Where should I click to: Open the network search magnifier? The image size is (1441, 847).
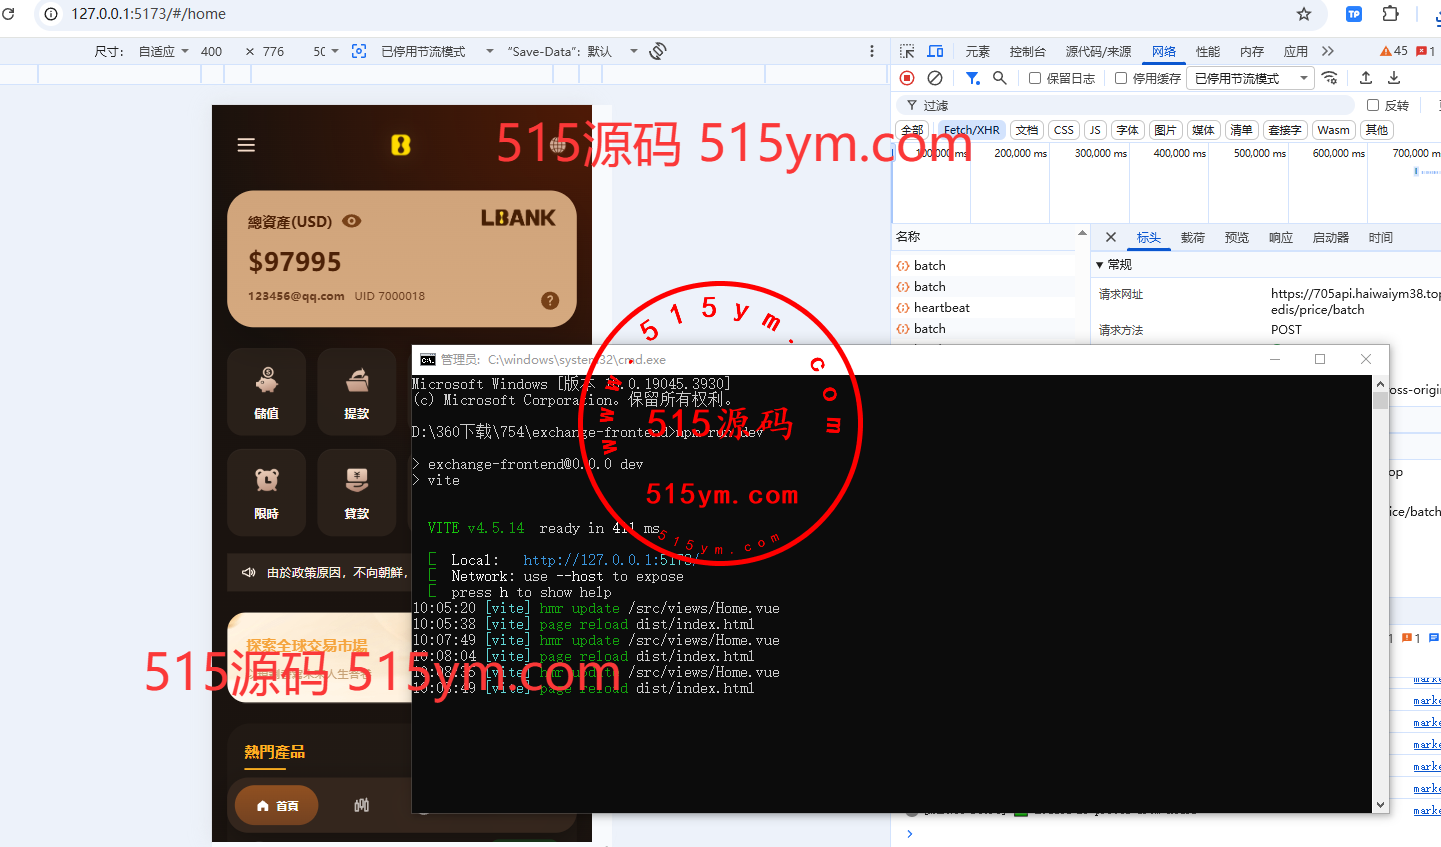pos(999,78)
